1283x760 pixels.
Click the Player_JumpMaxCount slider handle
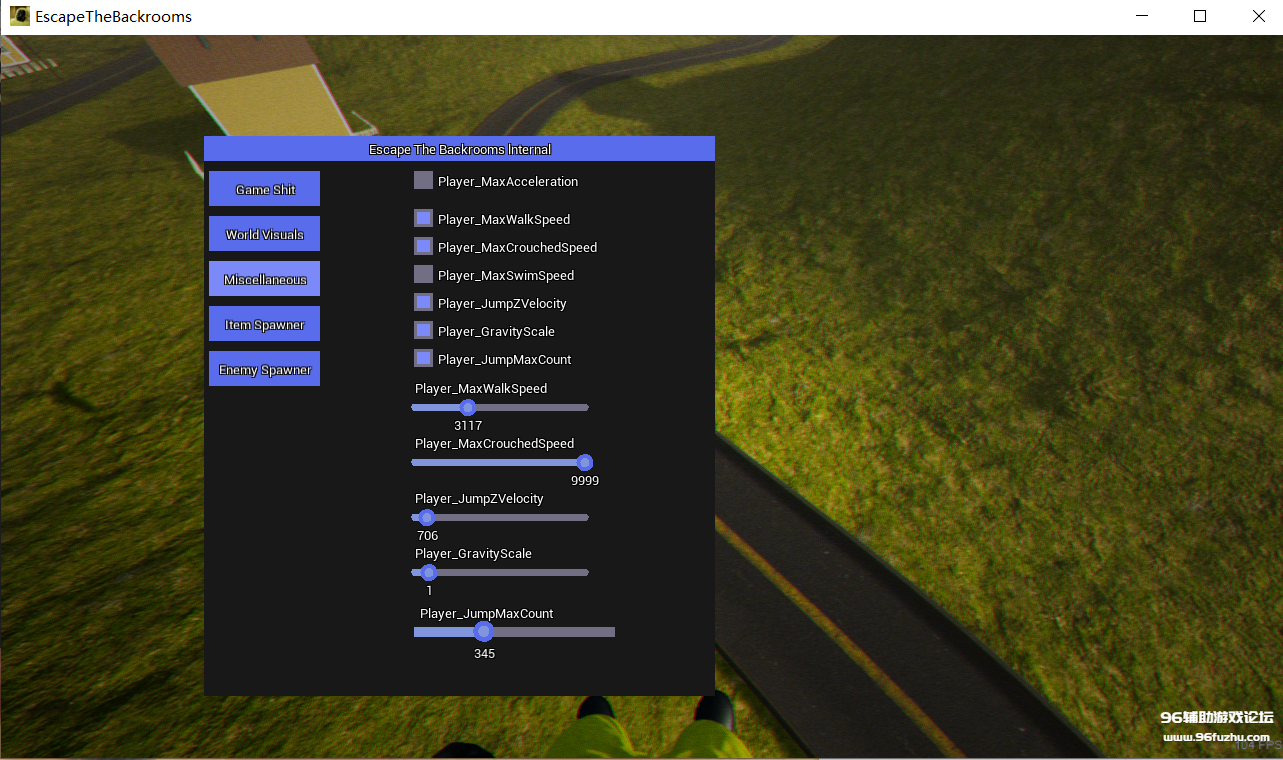point(484,632)
